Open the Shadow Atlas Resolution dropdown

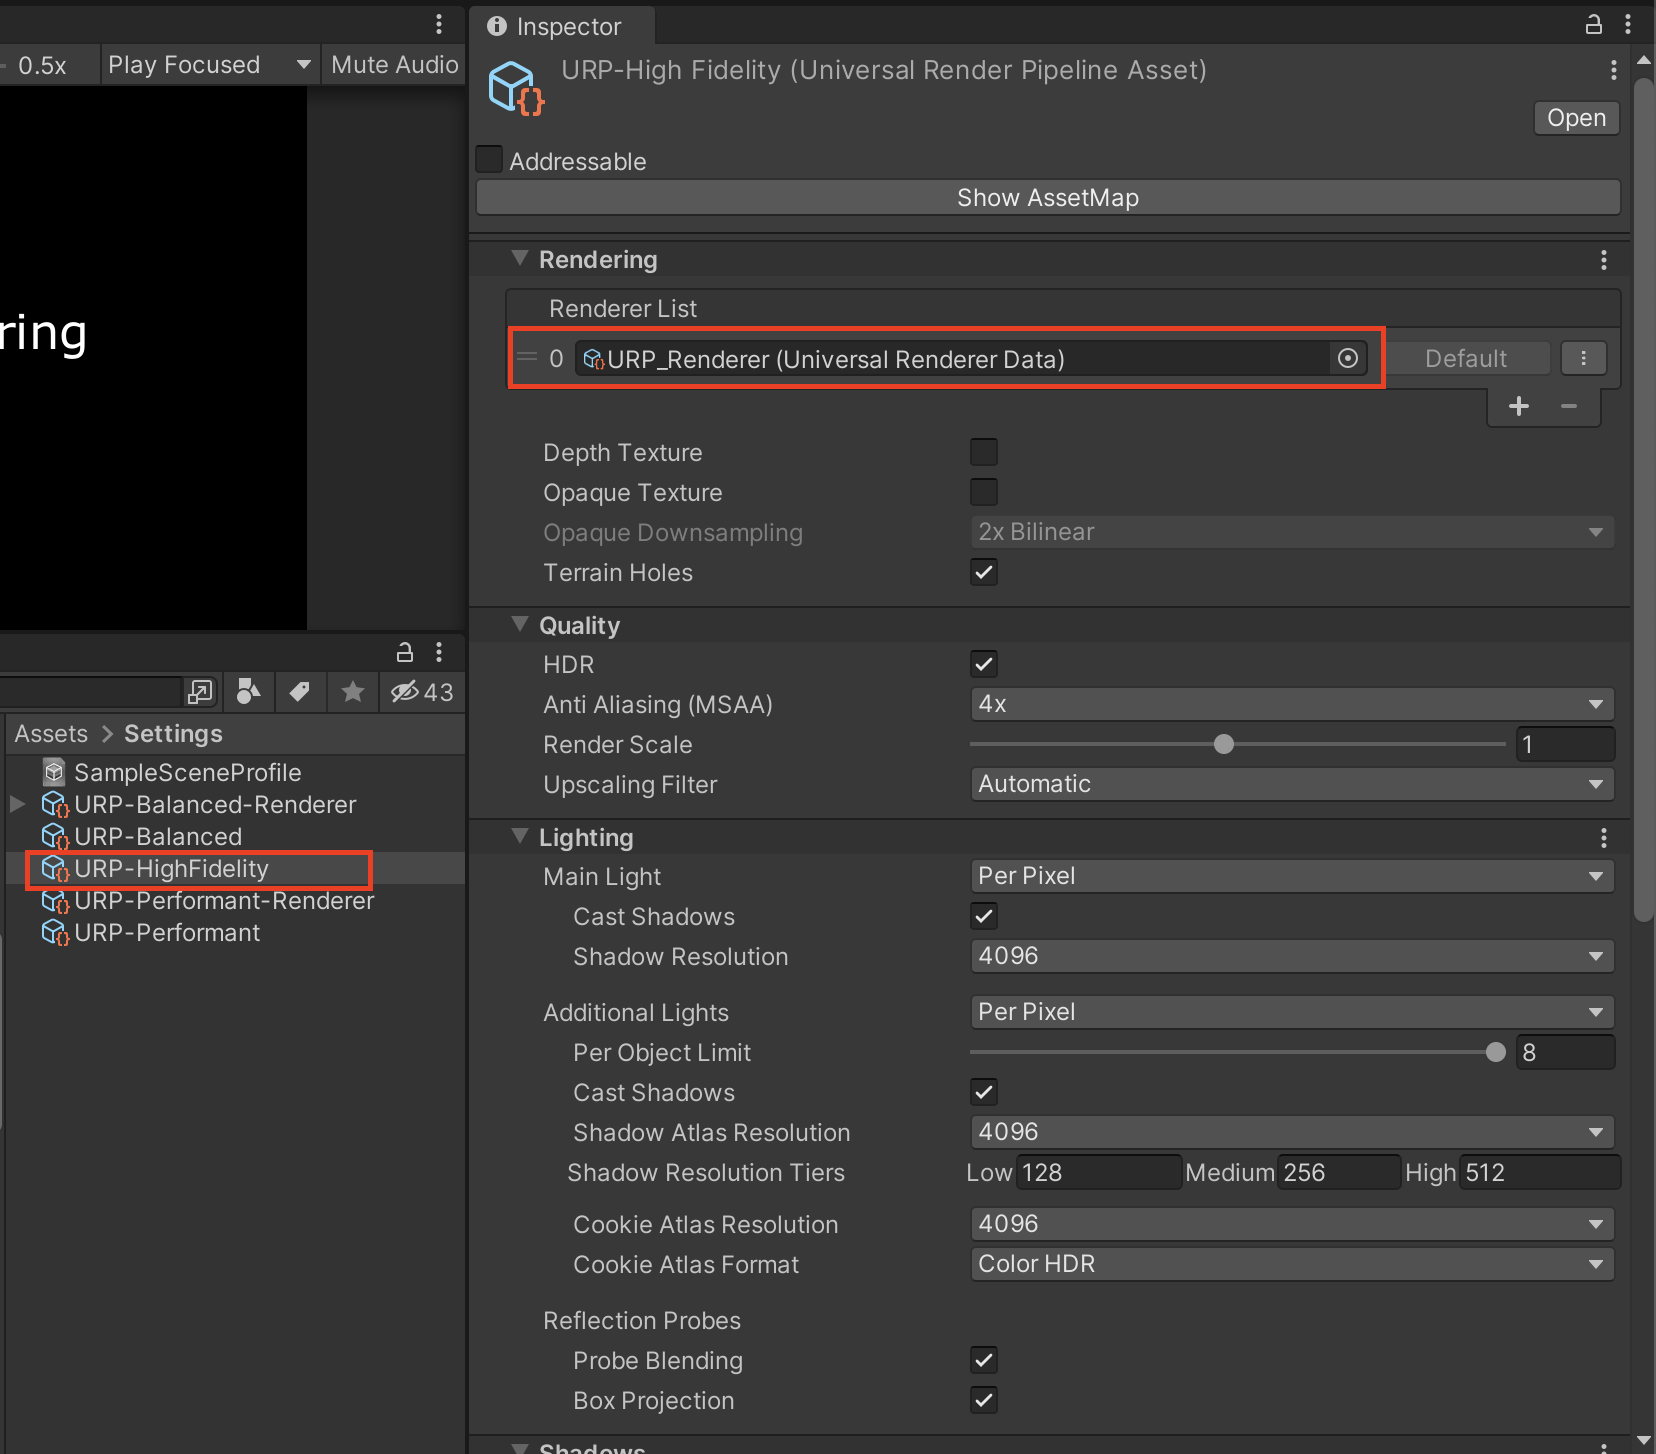(1292, 1132)
